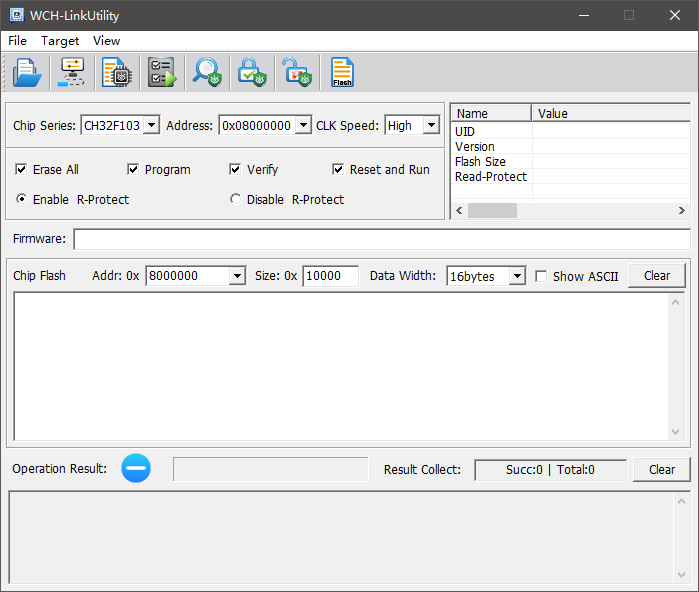Open the File menu
This screenshot has height=592, width=699.
coord(17,41)
